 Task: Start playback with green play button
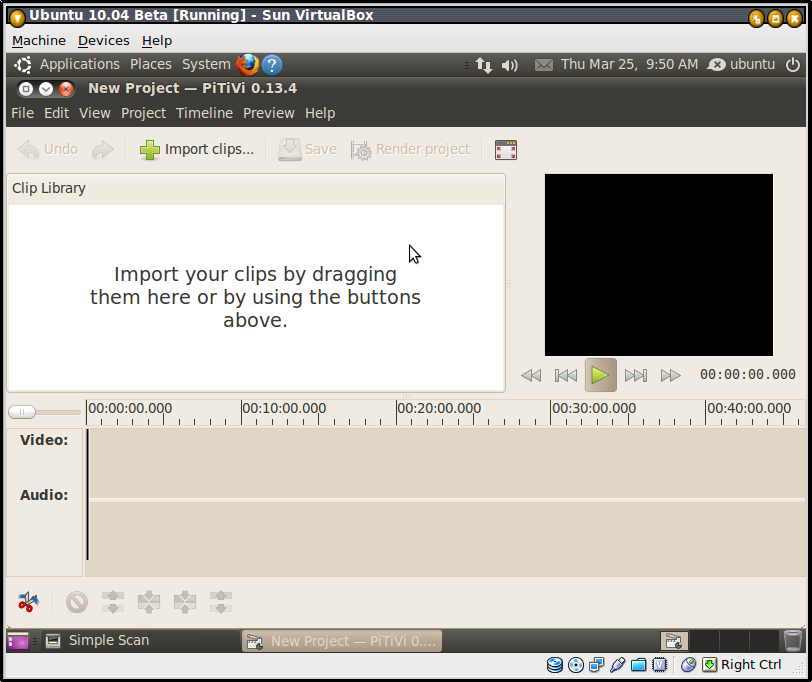click(600, 375)
